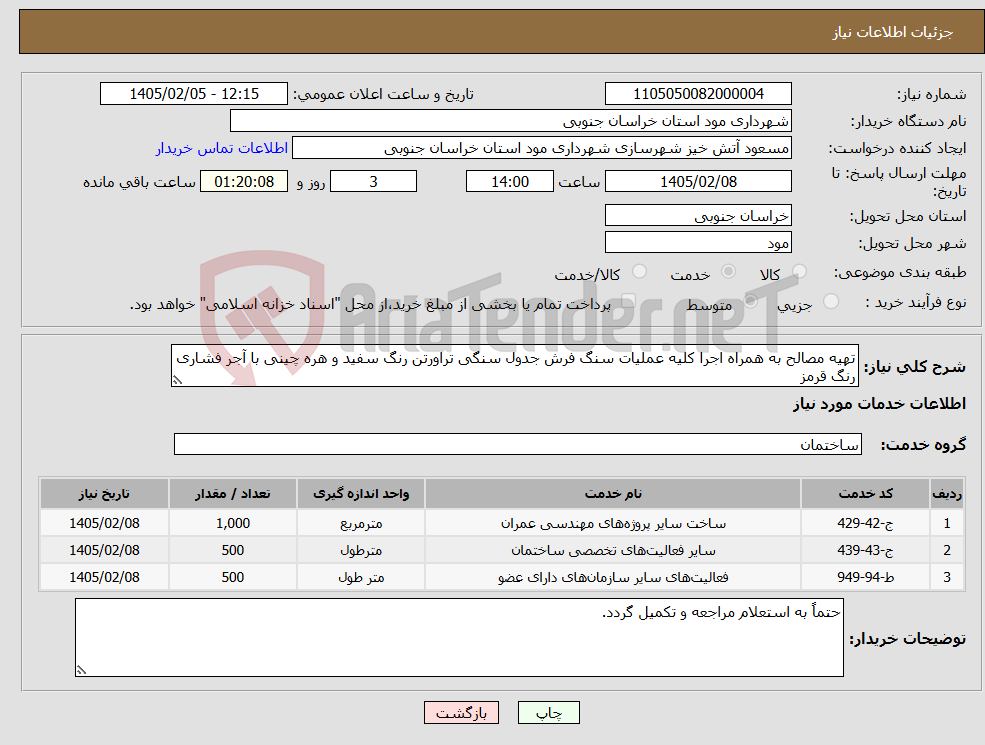Click need date 1405/02/08 in row 3
985x745 pixels.
(104, 577)
